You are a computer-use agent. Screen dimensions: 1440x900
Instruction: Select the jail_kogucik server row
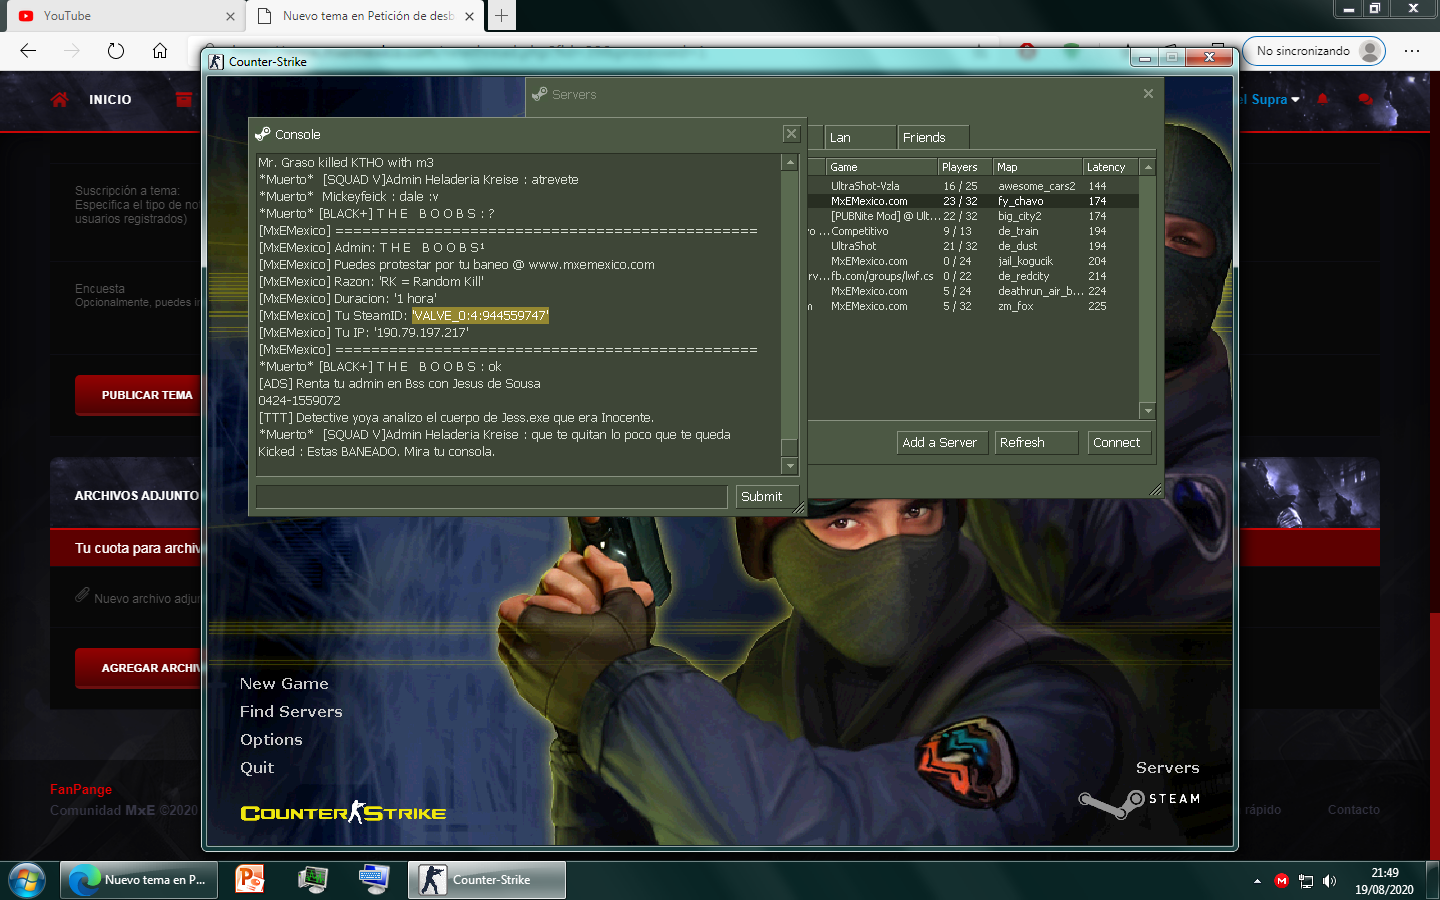pyautogui.click(x=972, y=261)
